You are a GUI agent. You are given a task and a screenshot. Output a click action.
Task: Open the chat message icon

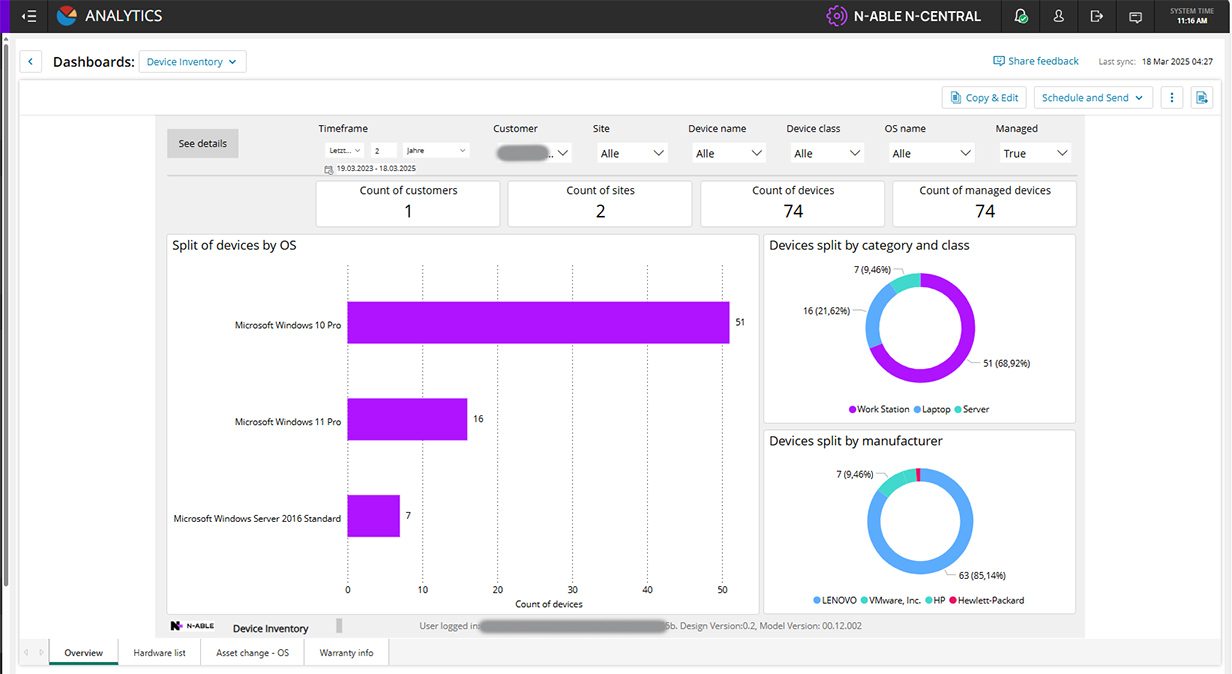coord(1135,17)
